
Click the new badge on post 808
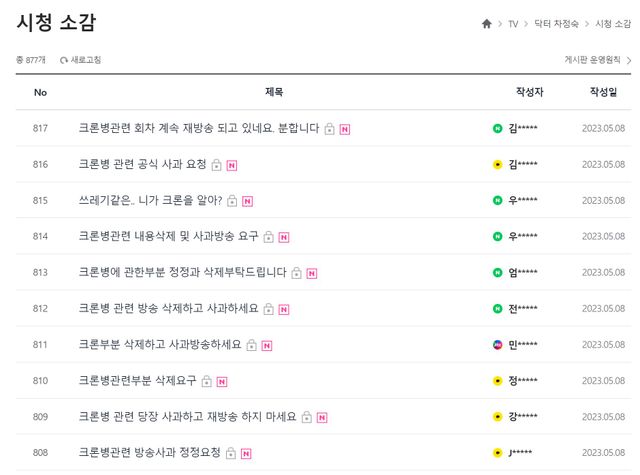[246, 453]
